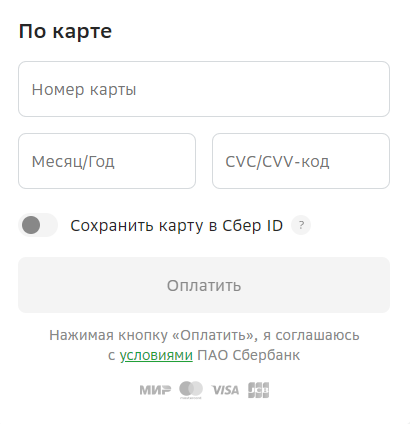This screenshot has height=424, width=410.
Task: Focus the 'Номер карты' input field
Action: [x=204, y=89]
